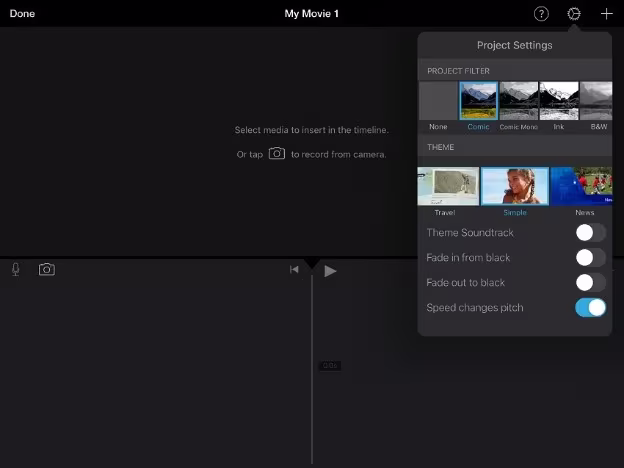Viewport: 624px width, 468px height.
Task: Enable Fade out to black
Action: click(x=591, y=283)
